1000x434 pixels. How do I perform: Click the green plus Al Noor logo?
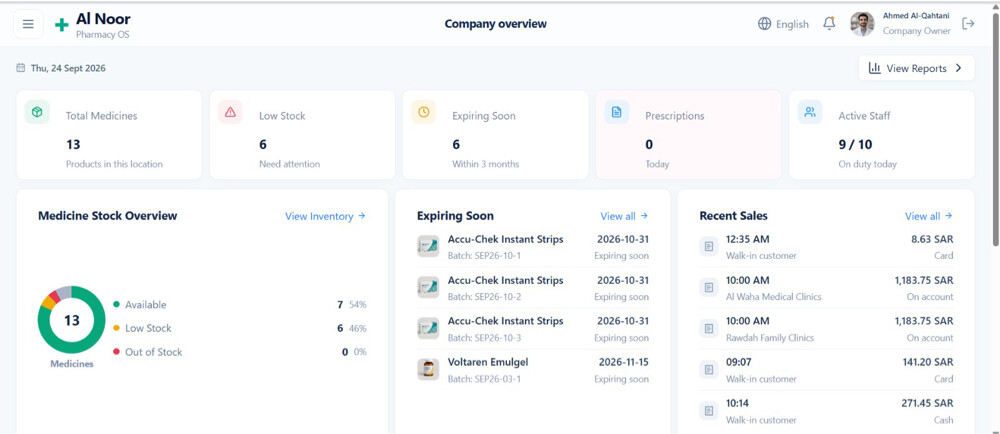coord(62,25)
